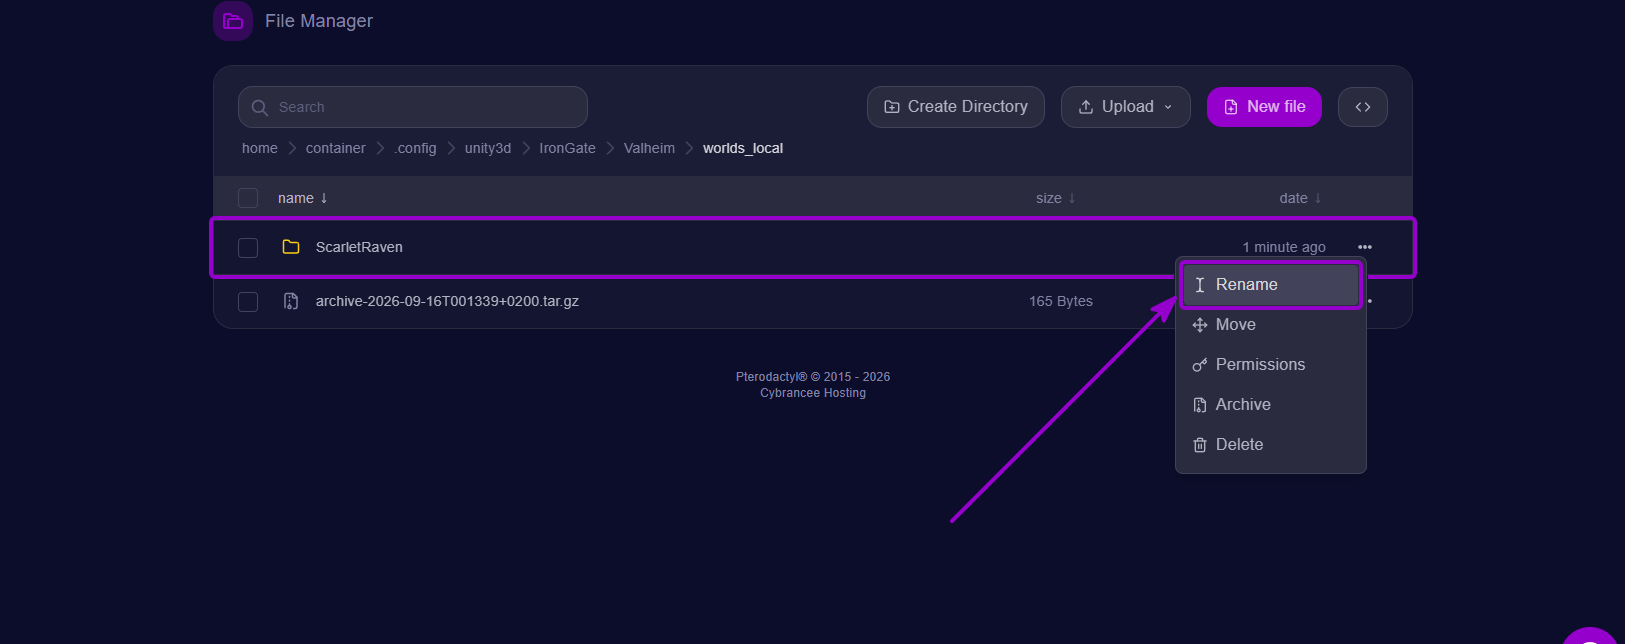Click the File Manager logo icon
The width and height of the screenshot is (1625, 644).
pyautogui.click(x=233, y=21)
